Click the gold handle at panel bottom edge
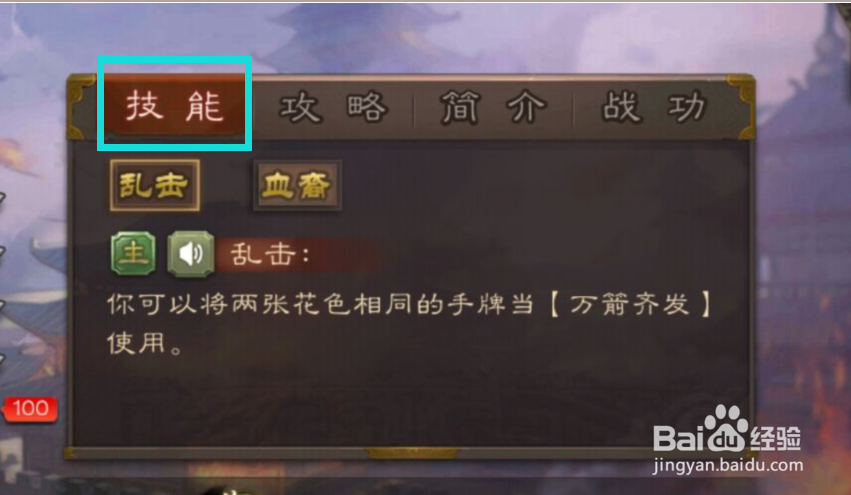 pyautogui.click(x=412, y=452)
